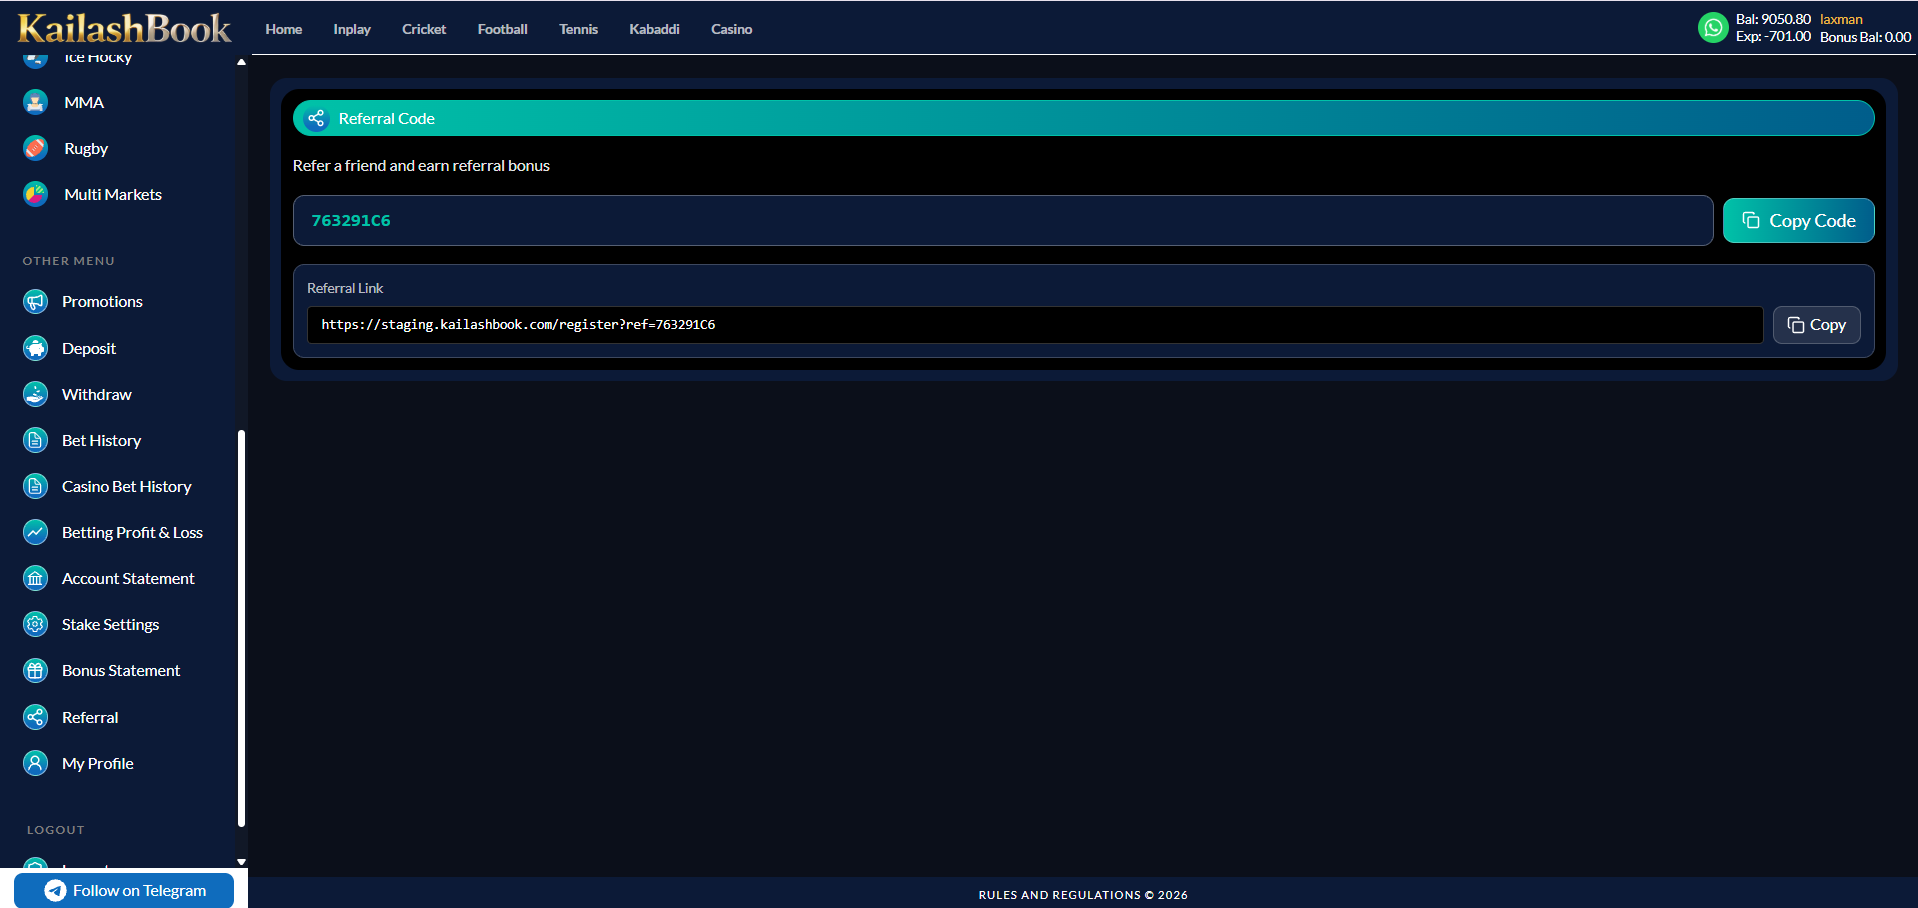The image size is (1918, 908).
Task: Click the LOGOUT section heading
Action: 56,830
